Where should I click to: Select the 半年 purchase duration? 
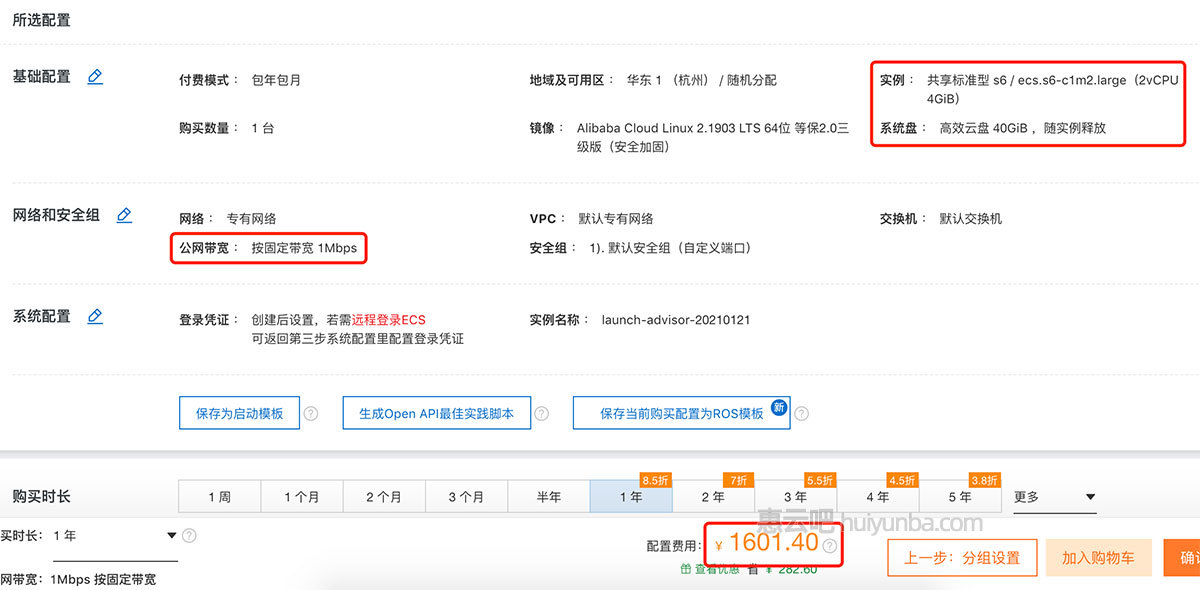tap(548, 497)
